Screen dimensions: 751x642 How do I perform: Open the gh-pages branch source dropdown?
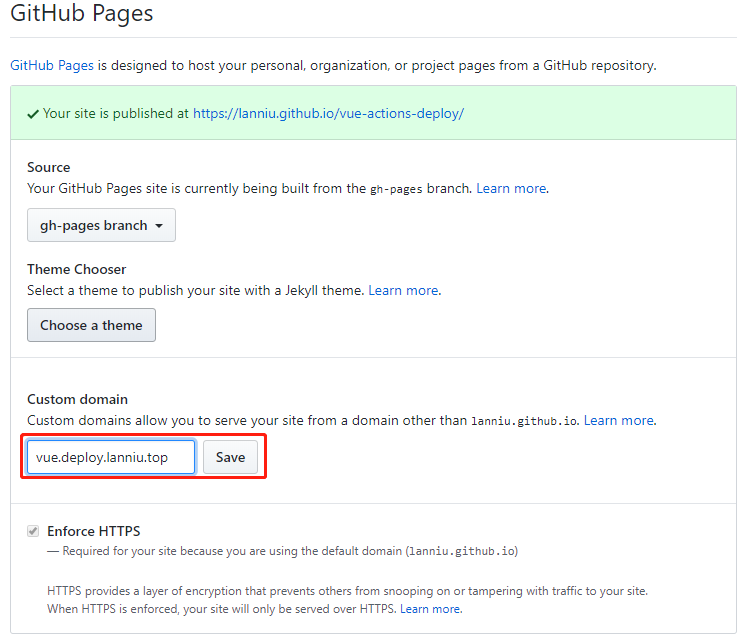coord(101,225)
